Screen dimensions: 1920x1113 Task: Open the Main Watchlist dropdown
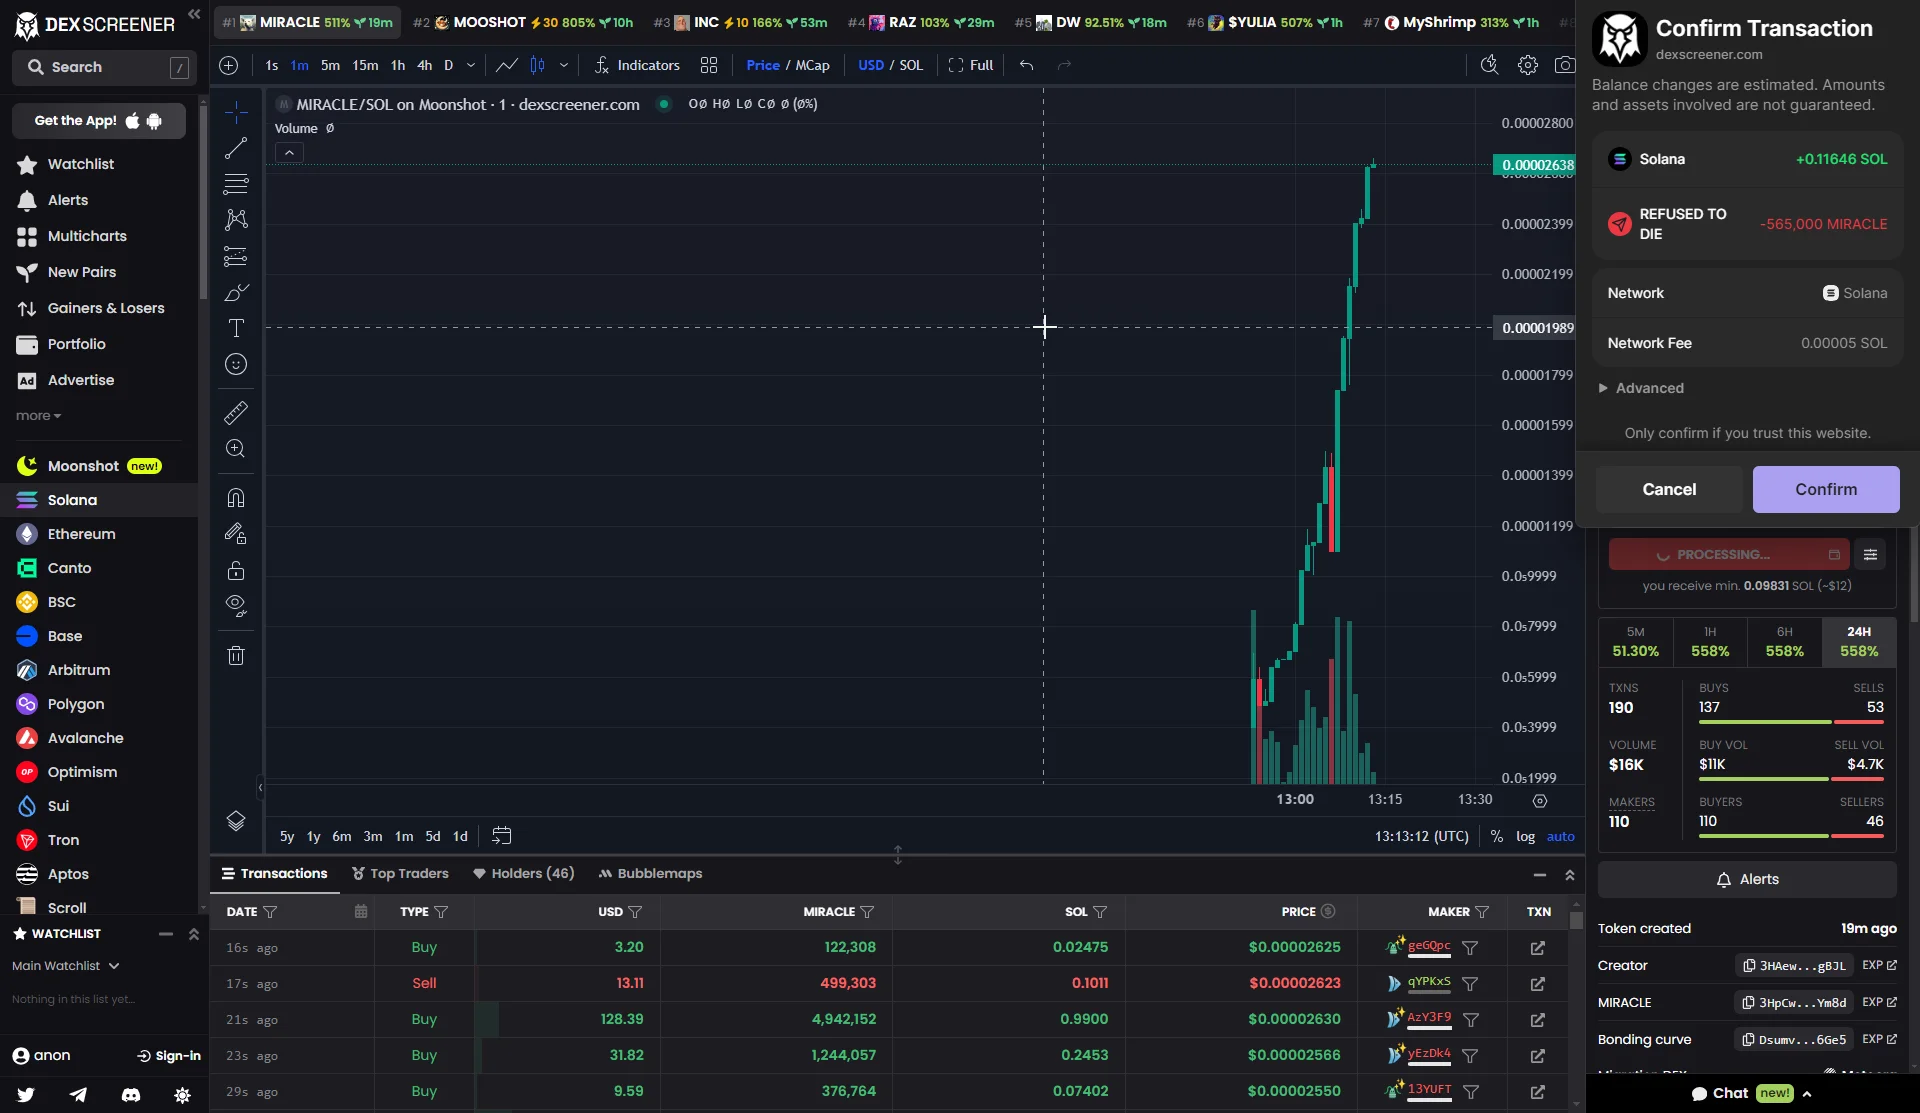(x=65, y=965)
